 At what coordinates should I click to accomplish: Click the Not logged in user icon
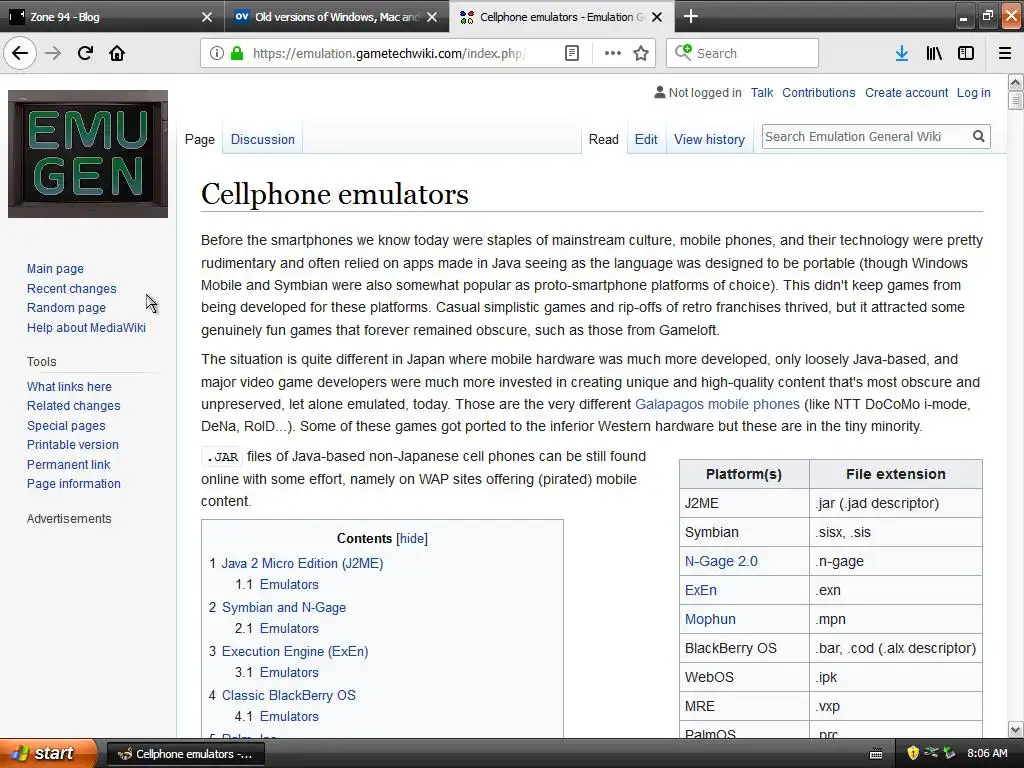660,93
